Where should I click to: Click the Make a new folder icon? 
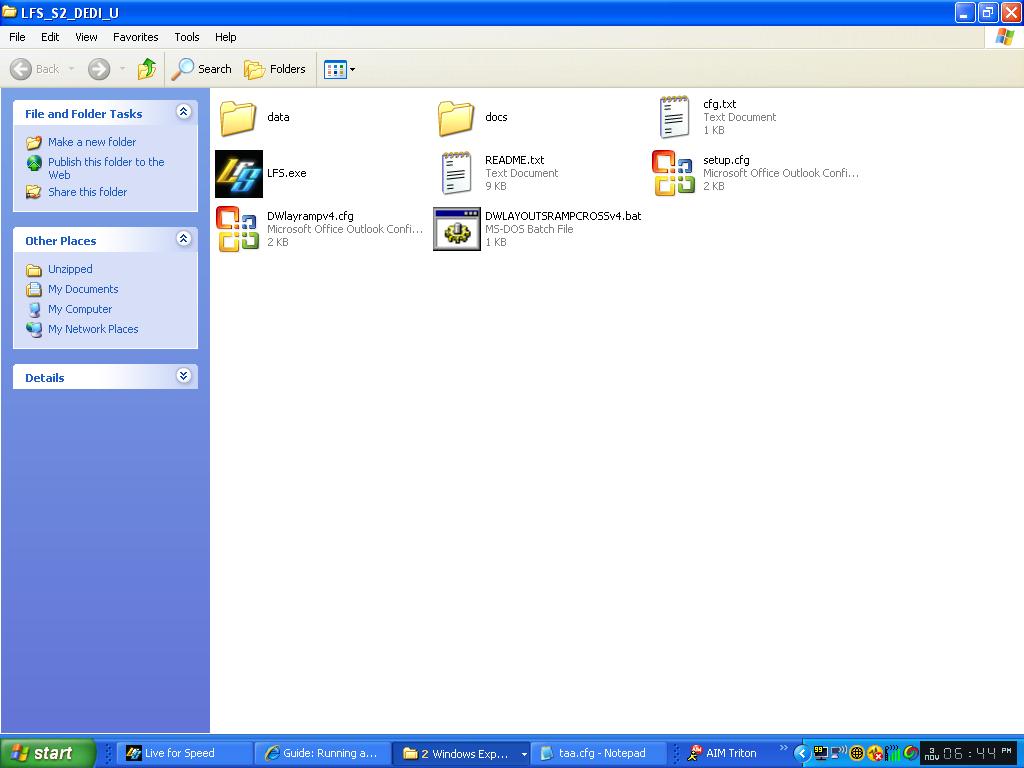(x=34, y=142)
